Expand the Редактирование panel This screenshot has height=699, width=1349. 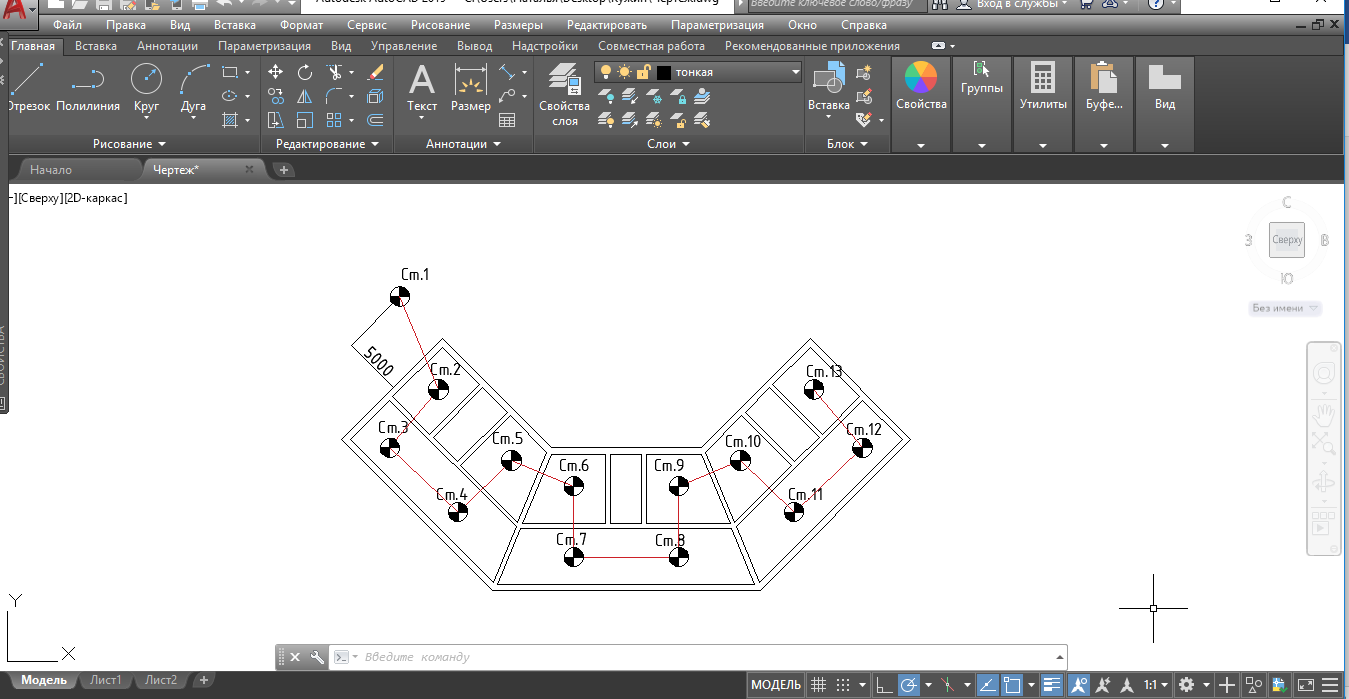328,144
